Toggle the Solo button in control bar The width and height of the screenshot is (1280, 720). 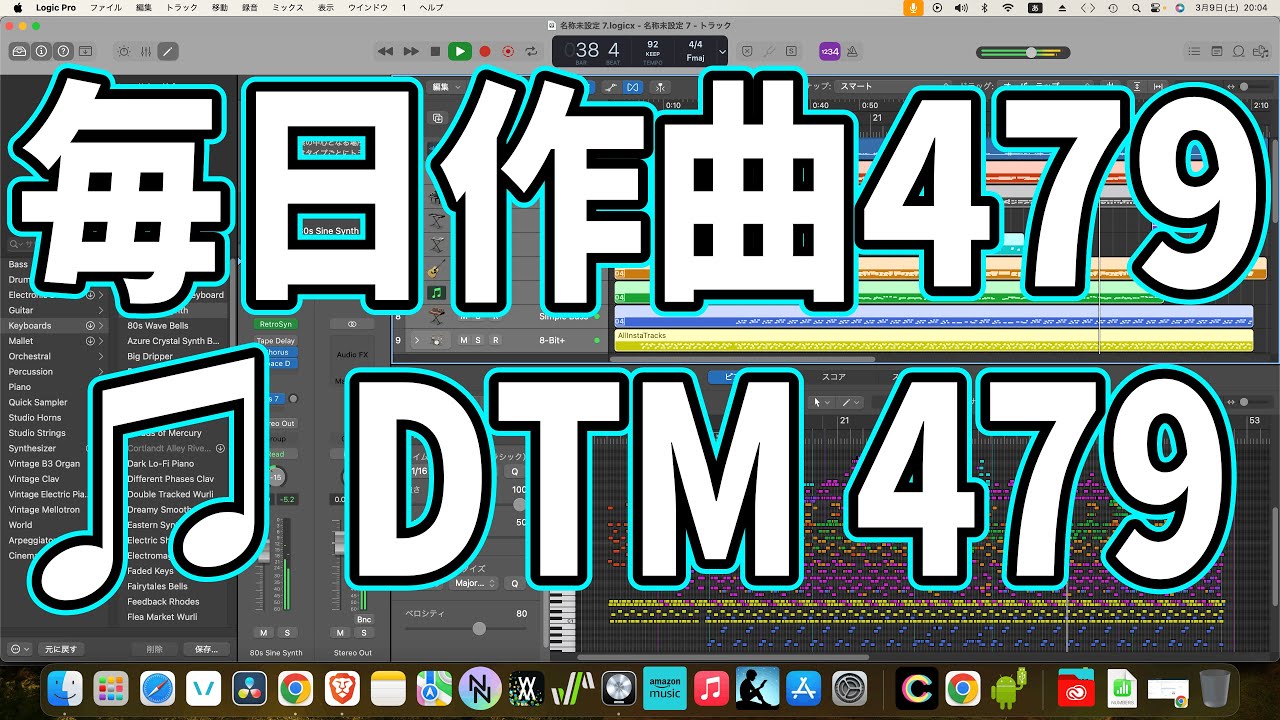click(791, 51)
